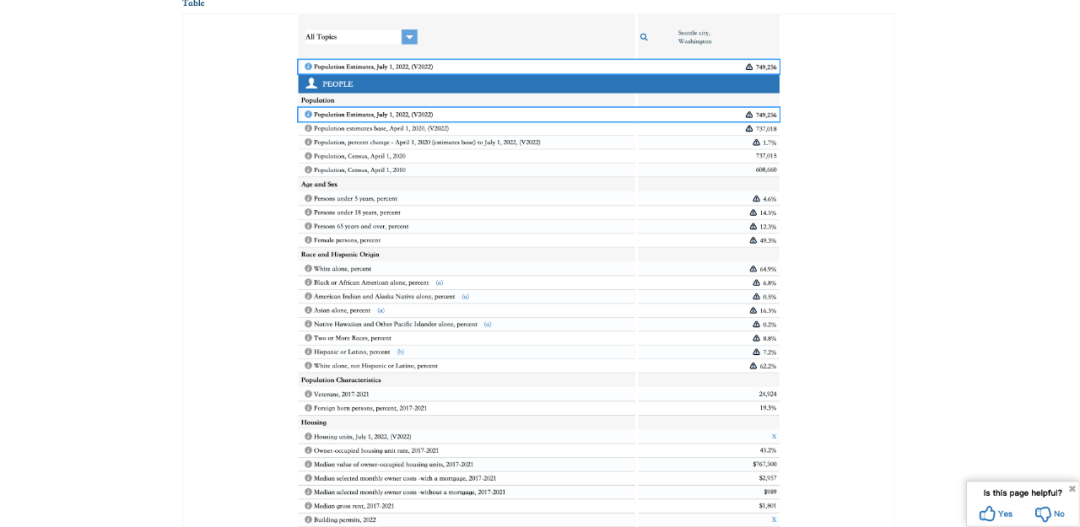
Task: Click the PEOPLE person icon in blue header
Action: [x=311, y=84]
